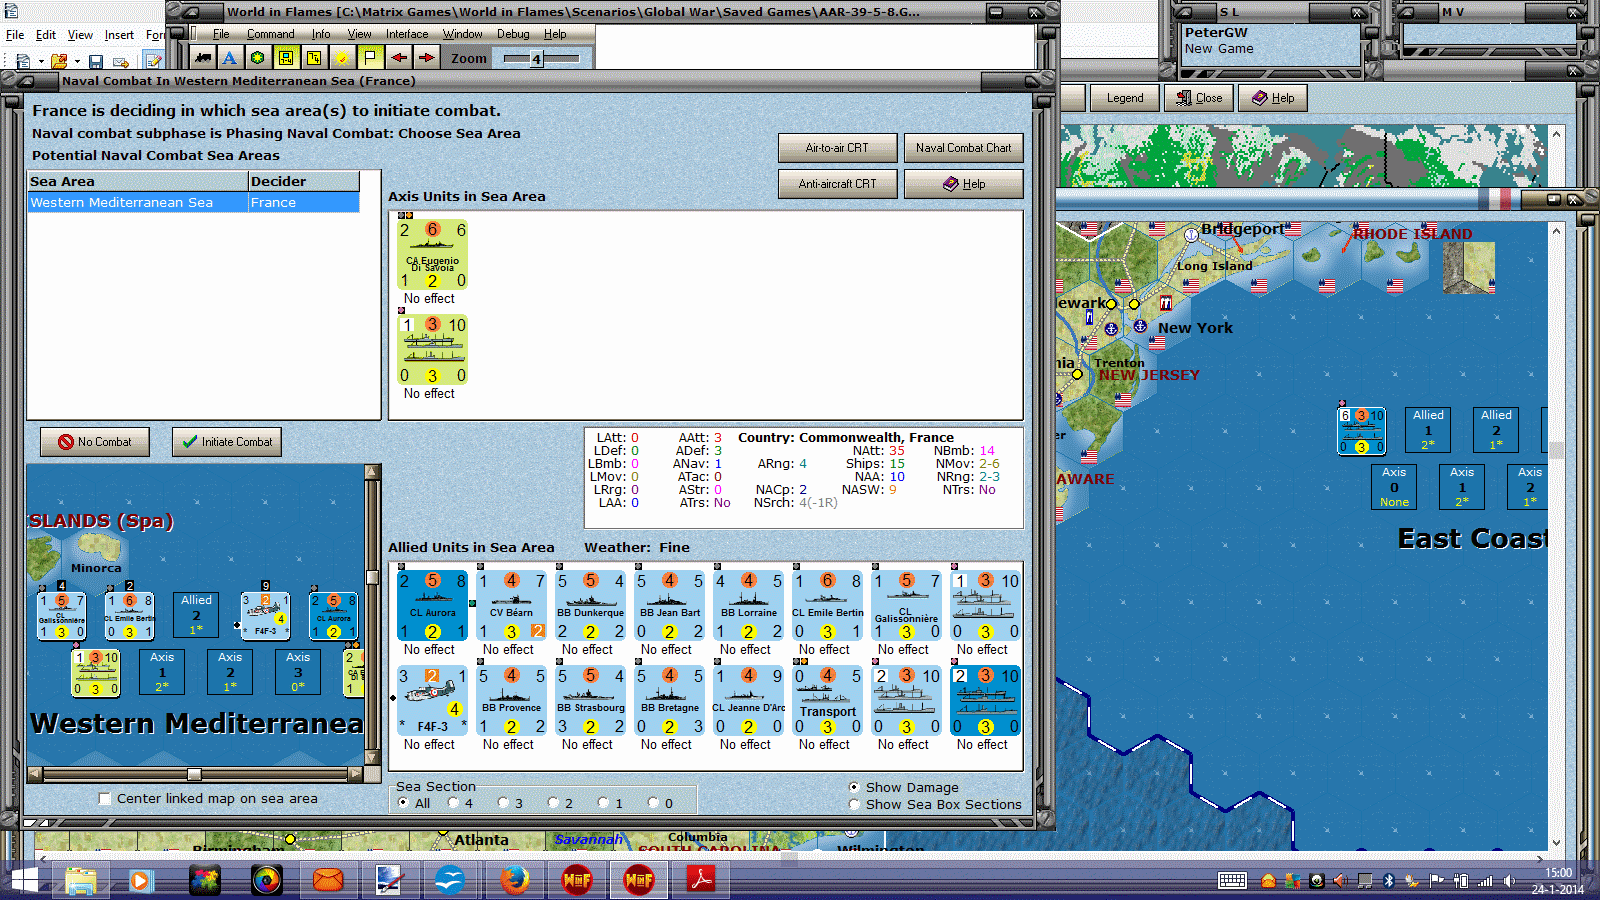
Task: Open Firefox from the taskbar
Action: [515, 880]
